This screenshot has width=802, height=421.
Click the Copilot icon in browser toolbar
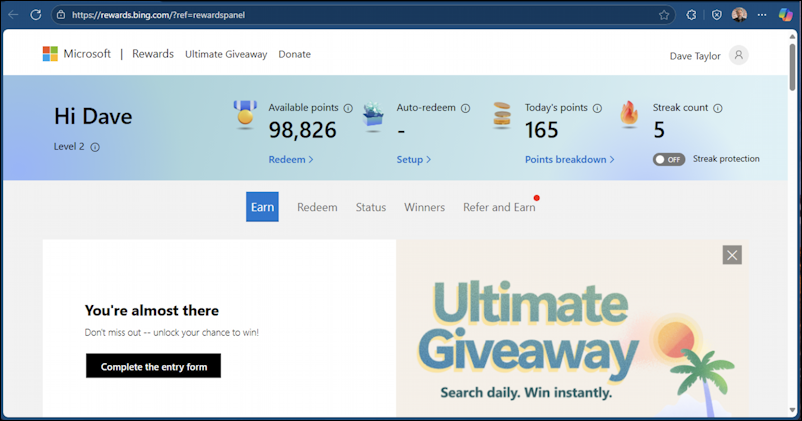(x=786, y=15)
